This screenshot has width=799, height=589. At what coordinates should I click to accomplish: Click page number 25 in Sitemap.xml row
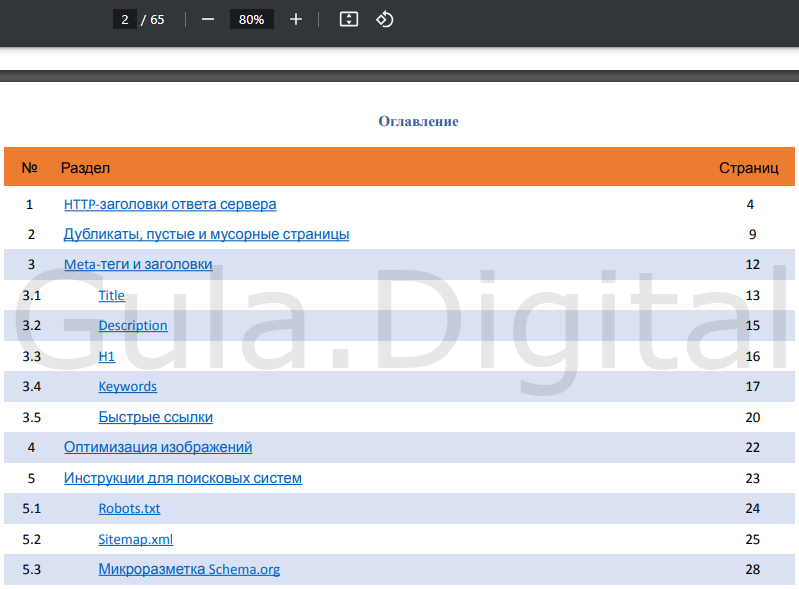(753, 540)
